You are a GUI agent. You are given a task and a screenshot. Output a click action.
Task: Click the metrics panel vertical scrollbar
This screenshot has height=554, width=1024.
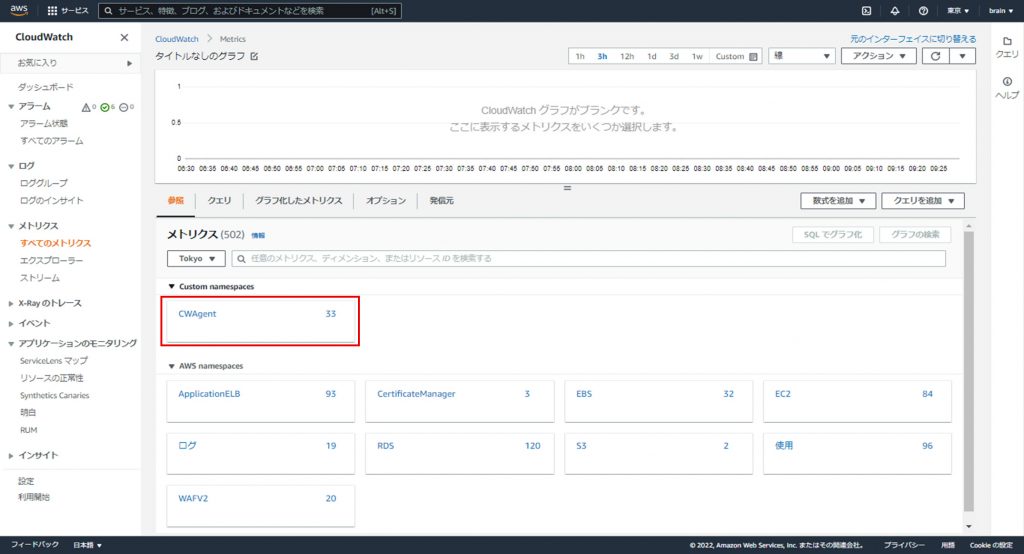968,372
